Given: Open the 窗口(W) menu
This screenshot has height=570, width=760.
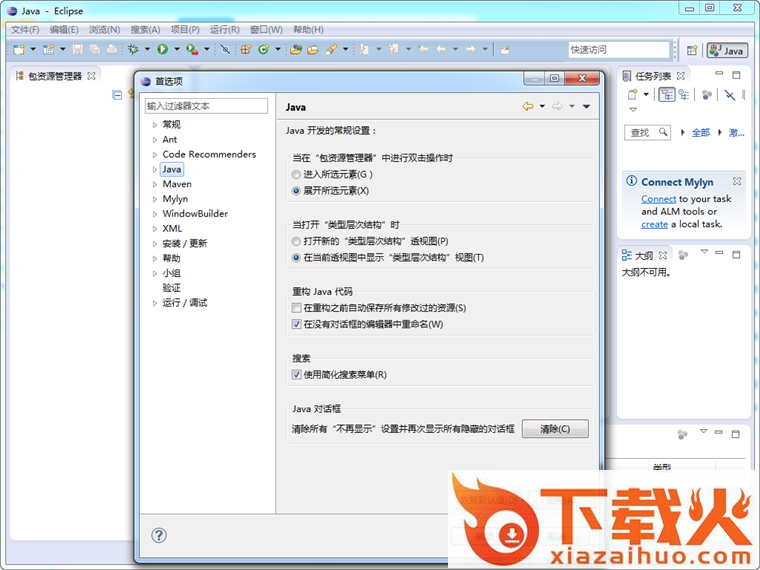Looking at the screenshot, I should point(266,30).
